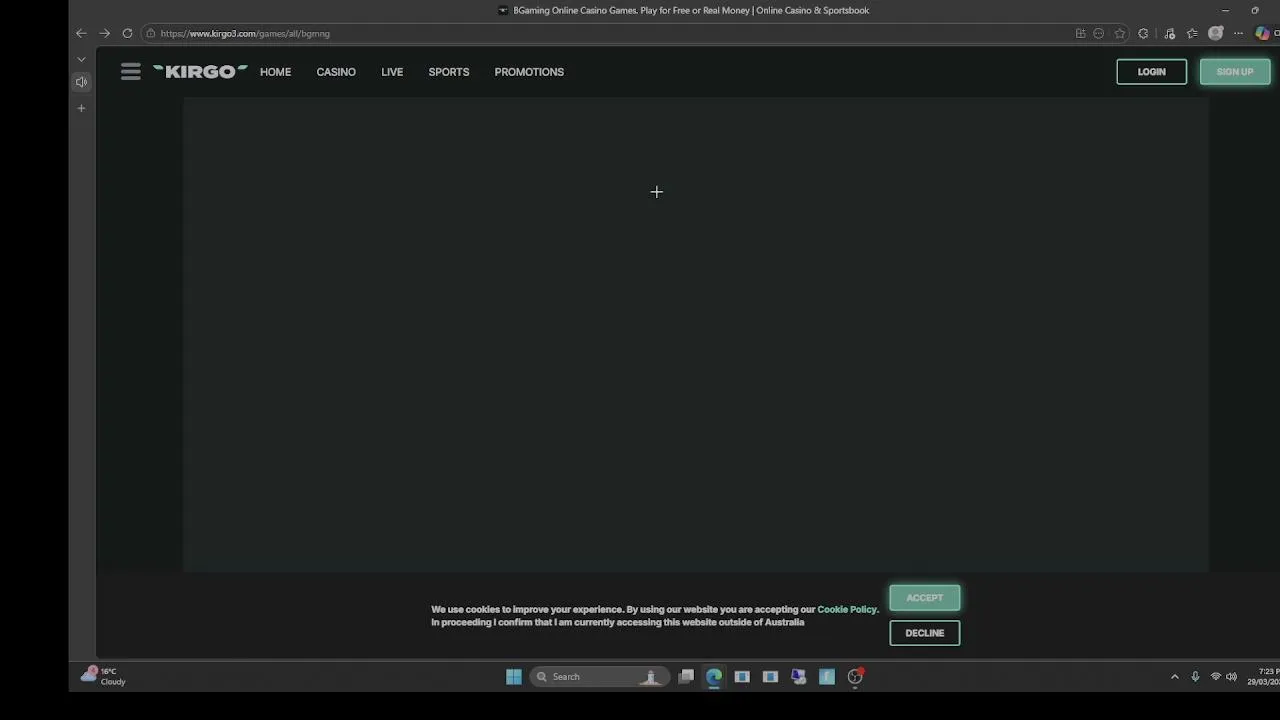Open the Copilot sidebar icon
1280x720 pixels.
pos(1263,33)
